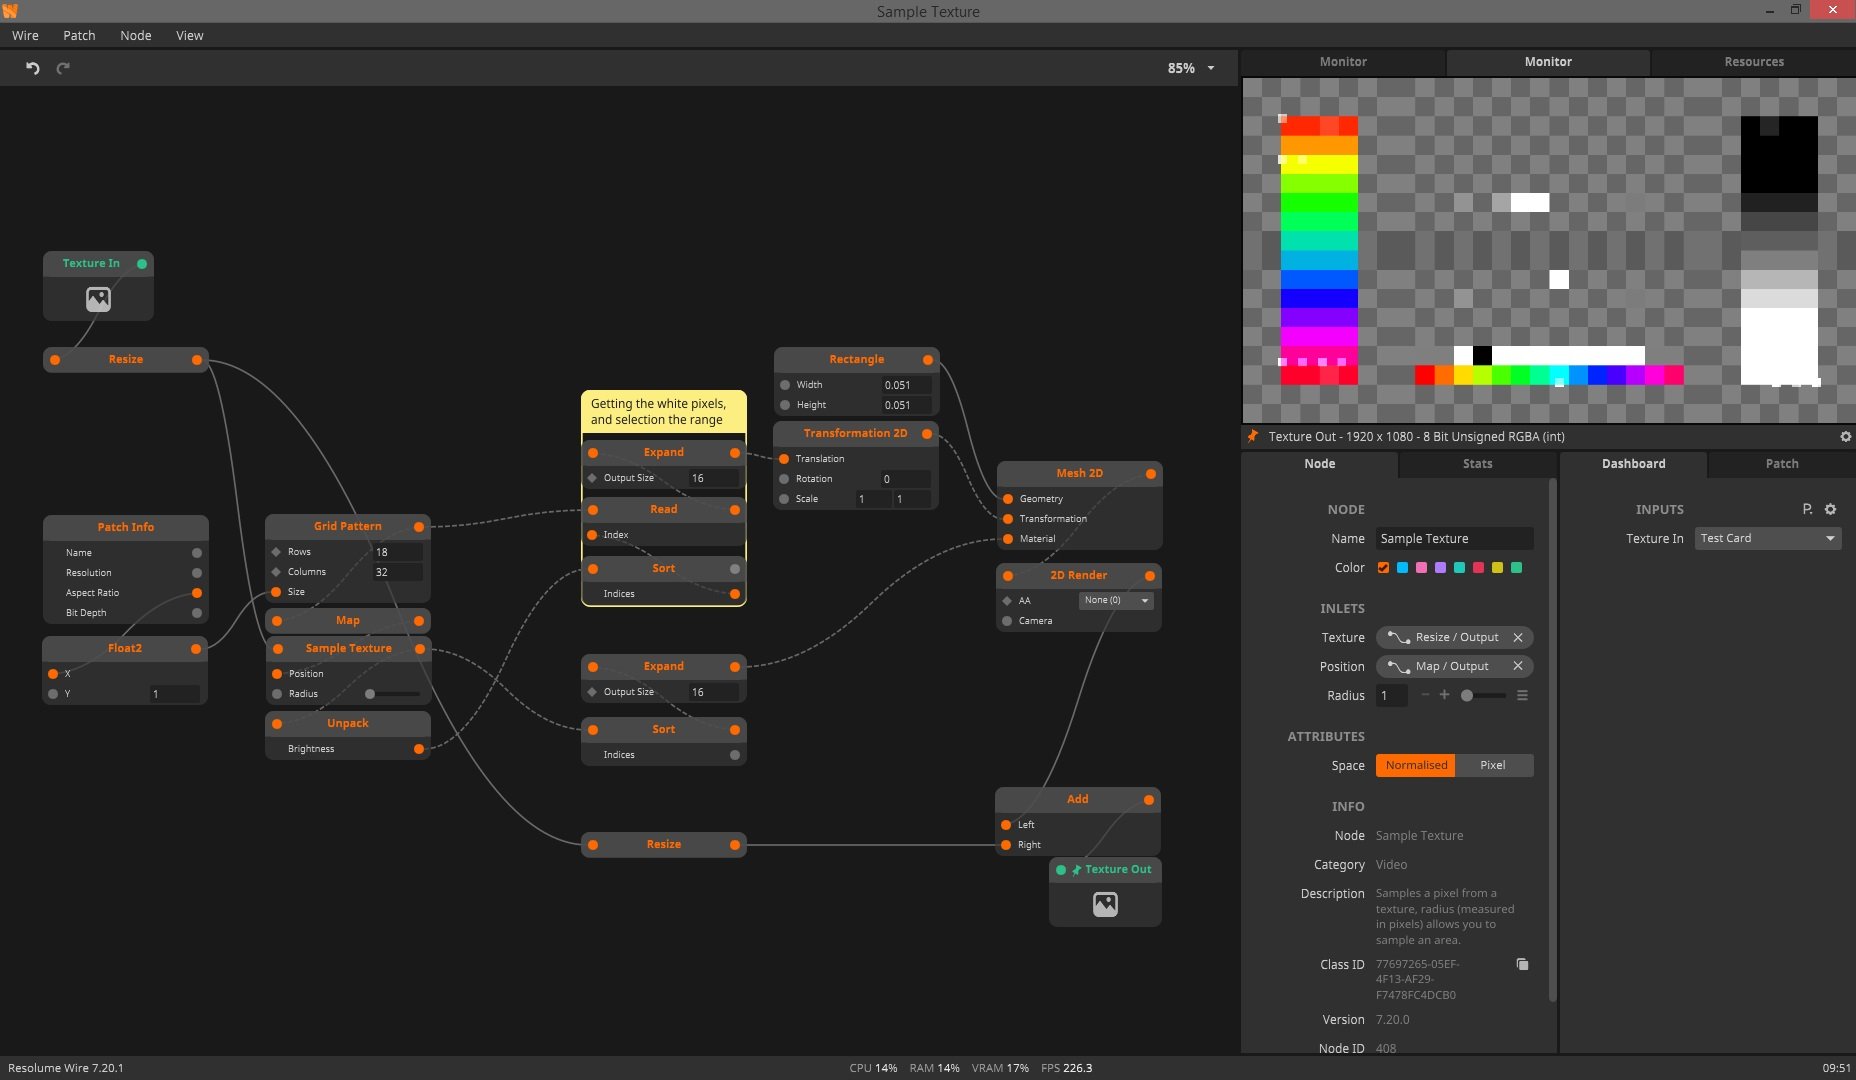This screenshot has width=1856, height=1080.
Task: Select Pixel space mode
Action: (1492, 765)
